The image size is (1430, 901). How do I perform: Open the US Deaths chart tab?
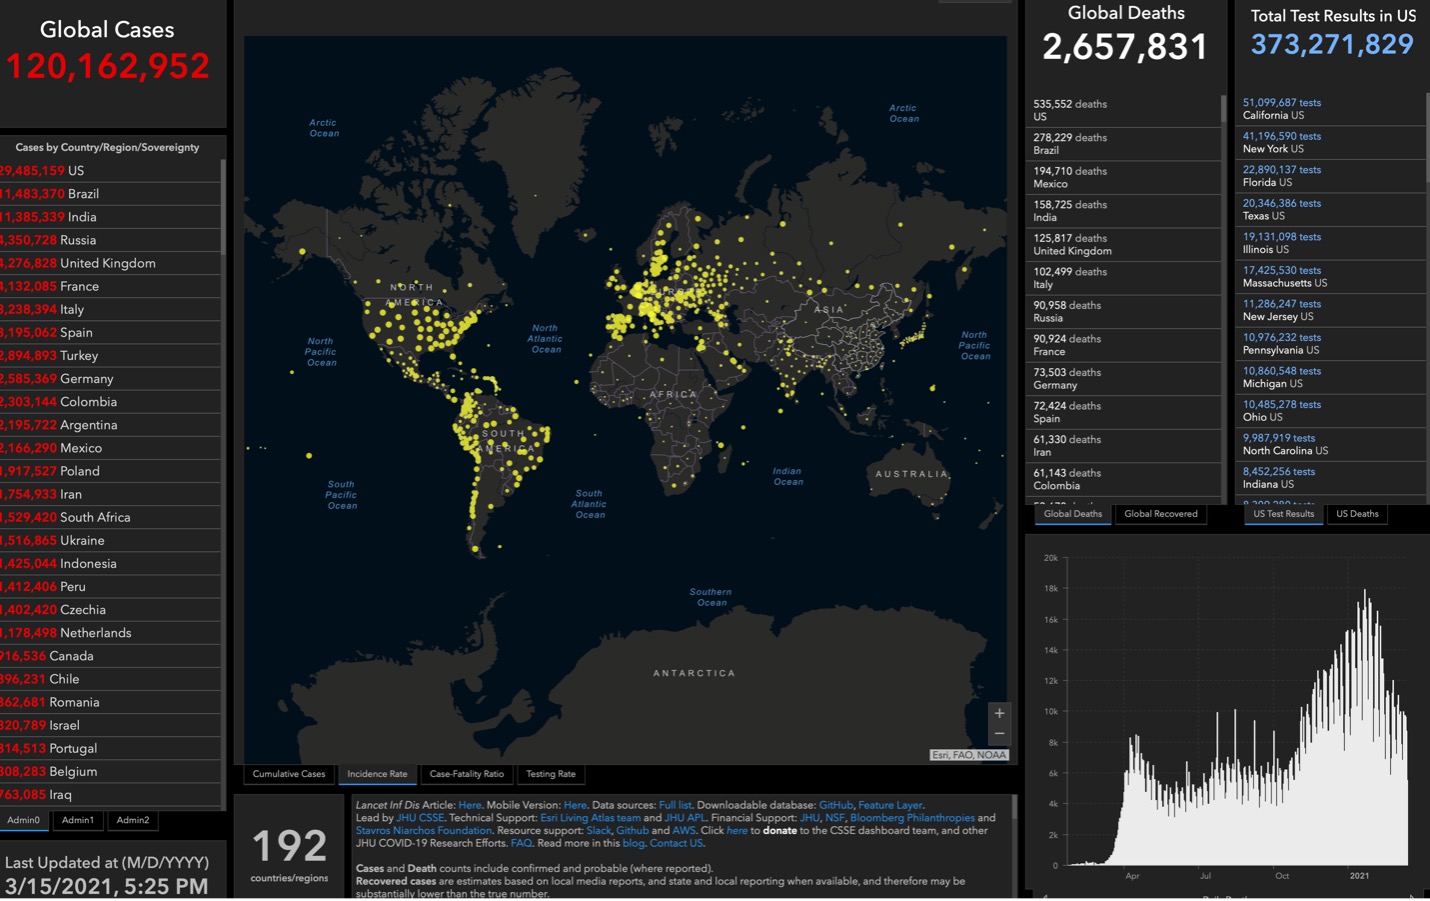1357,513
